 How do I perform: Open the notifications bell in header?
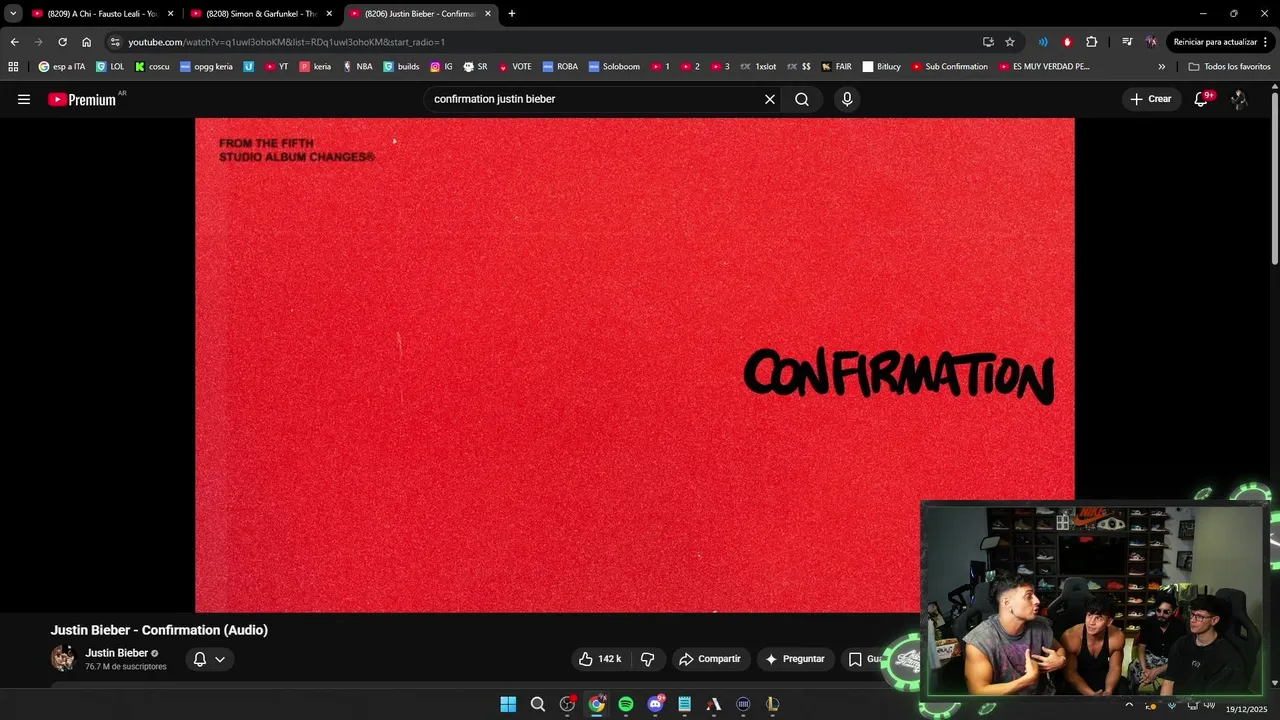[x=1202, y=99]
